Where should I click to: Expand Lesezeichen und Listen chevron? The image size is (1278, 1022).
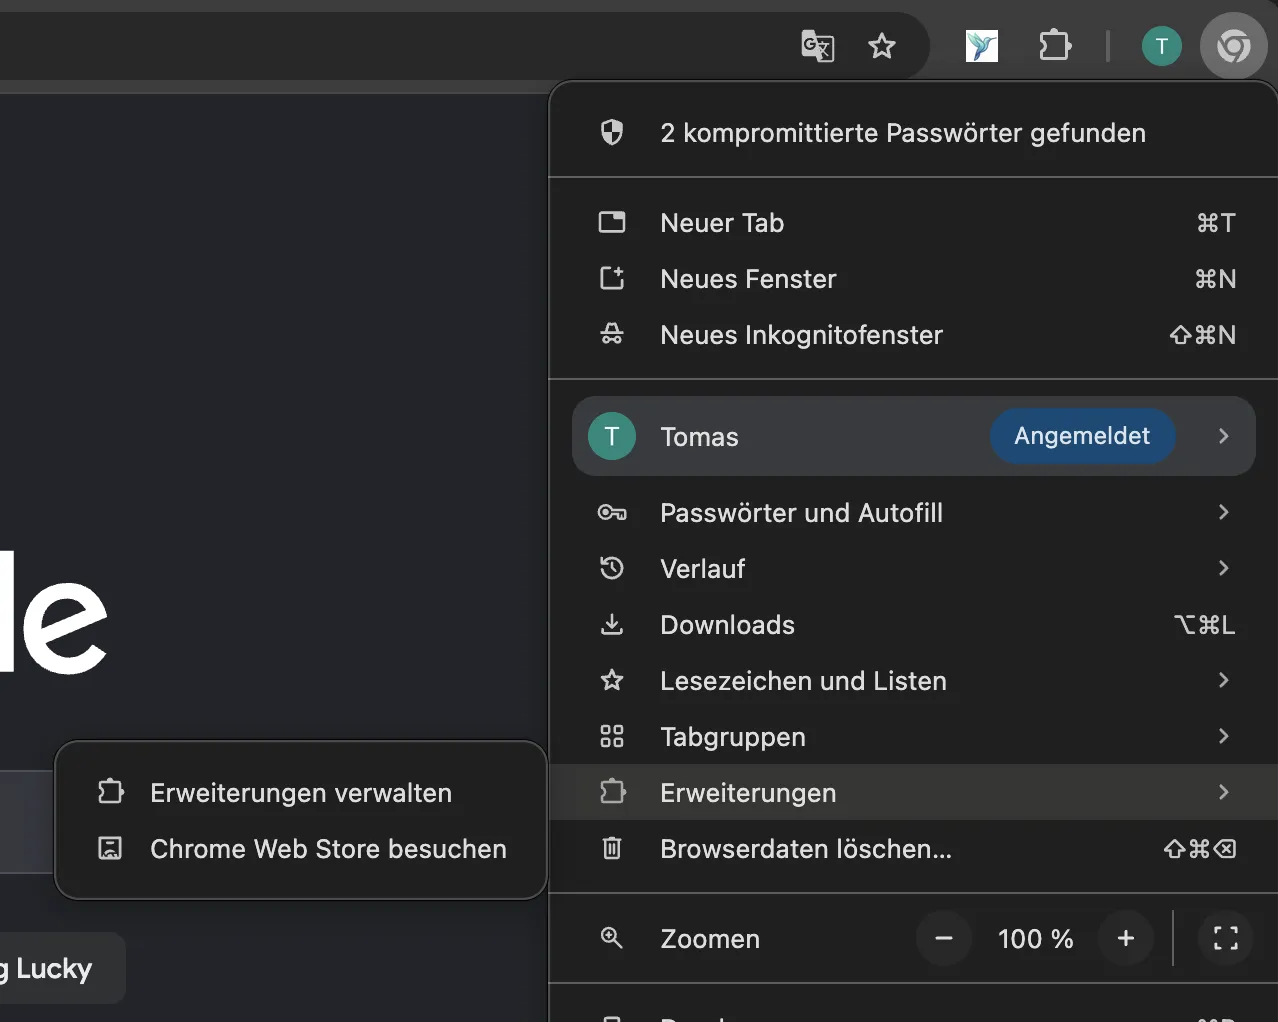[1223, 680]
